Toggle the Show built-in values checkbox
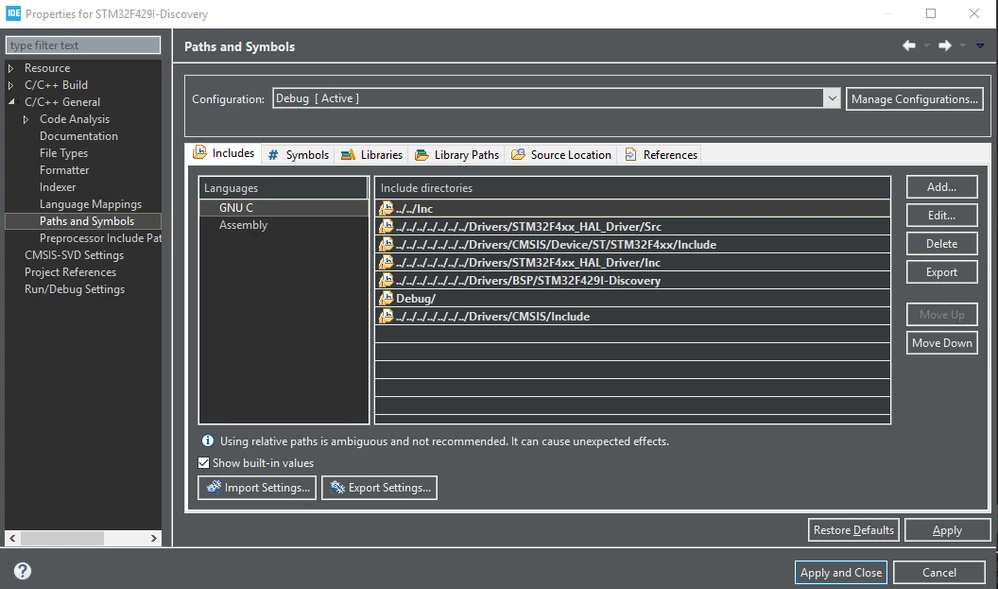This screenshot has width=998, height=589. tap(204, 463)
